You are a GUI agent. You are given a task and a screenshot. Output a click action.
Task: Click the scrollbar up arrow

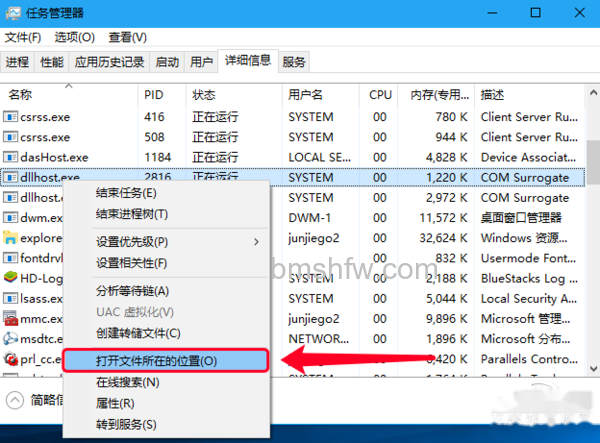tap(593, 92)
